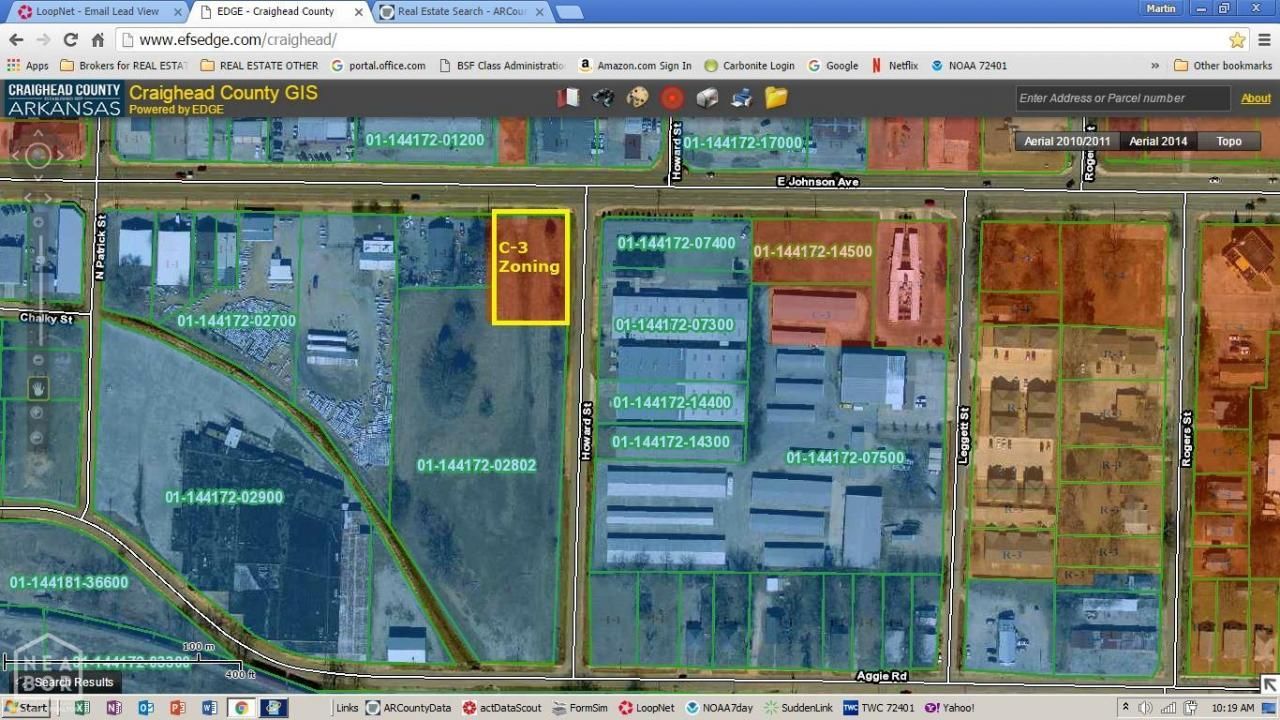Viewport: 1280px width, 720px height.
Task: Click the red and white book icon
Action: [568, 97]
